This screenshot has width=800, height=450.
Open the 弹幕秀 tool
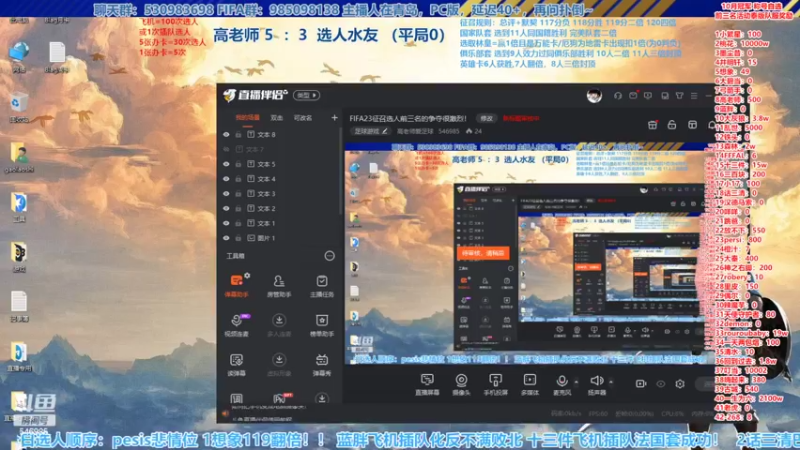pos(321,365)
